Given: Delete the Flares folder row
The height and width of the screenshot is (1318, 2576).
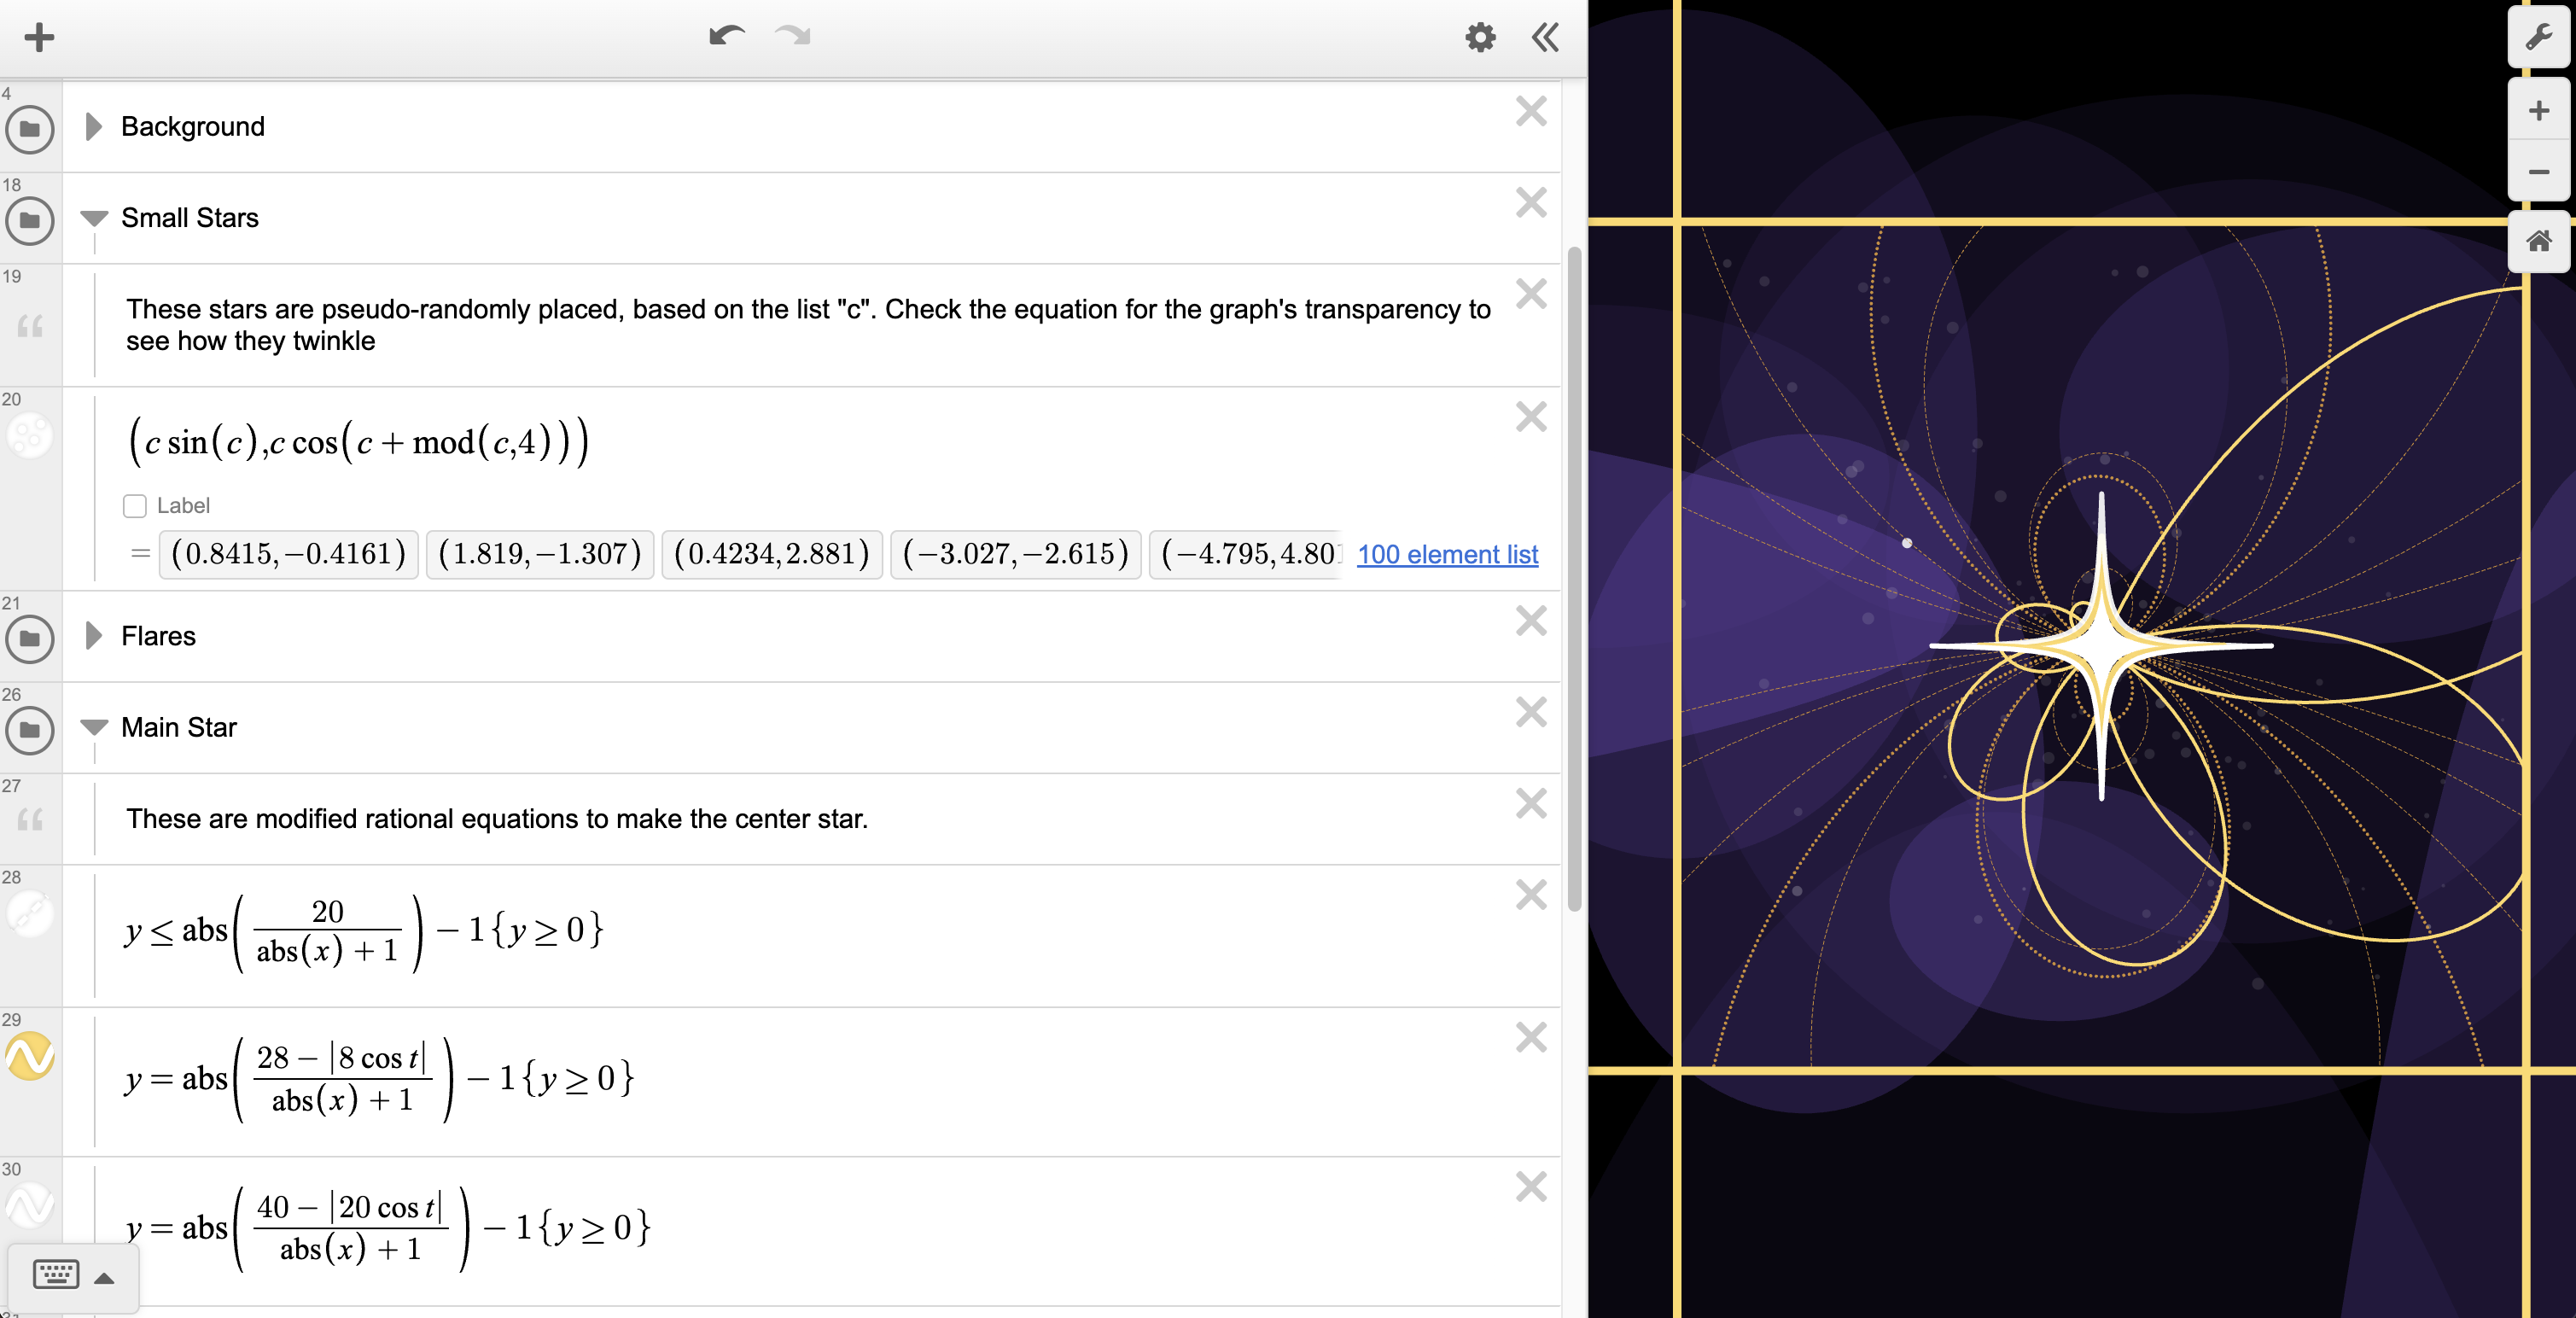Looking at the screenshot, I should 1530,621.
